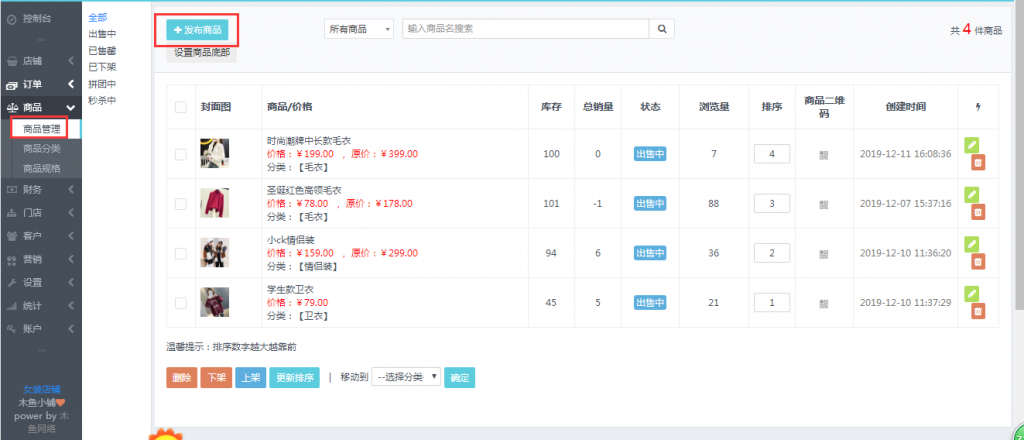This screenshot has width=1024, height=440.
Task: Click the green edit icon for 小ck情侣装
Action: click(972, 244)
